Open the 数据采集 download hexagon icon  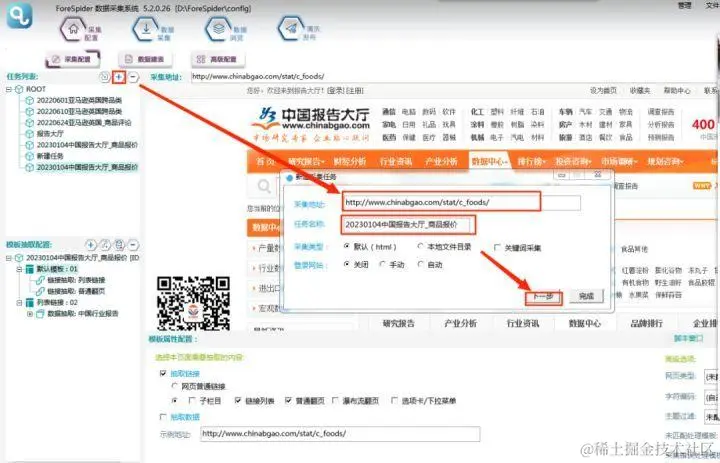pyautogui.click(x=146, y=29)
